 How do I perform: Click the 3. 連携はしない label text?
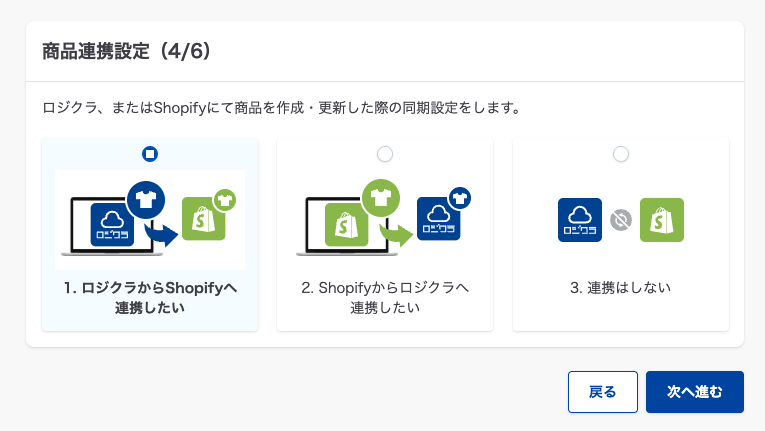pyautogui.click(x=621, y=288)
